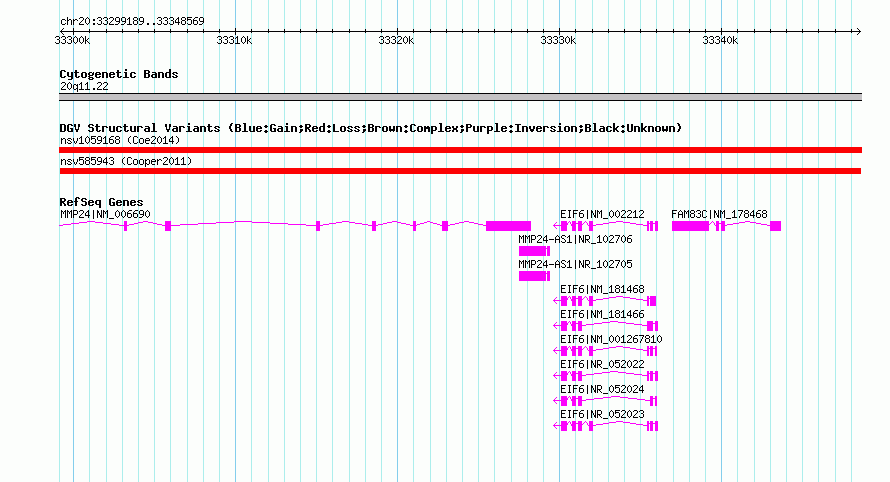Click the large FAM83C first exon block
The height and width of the screenshot is (482, 890).
690,226
